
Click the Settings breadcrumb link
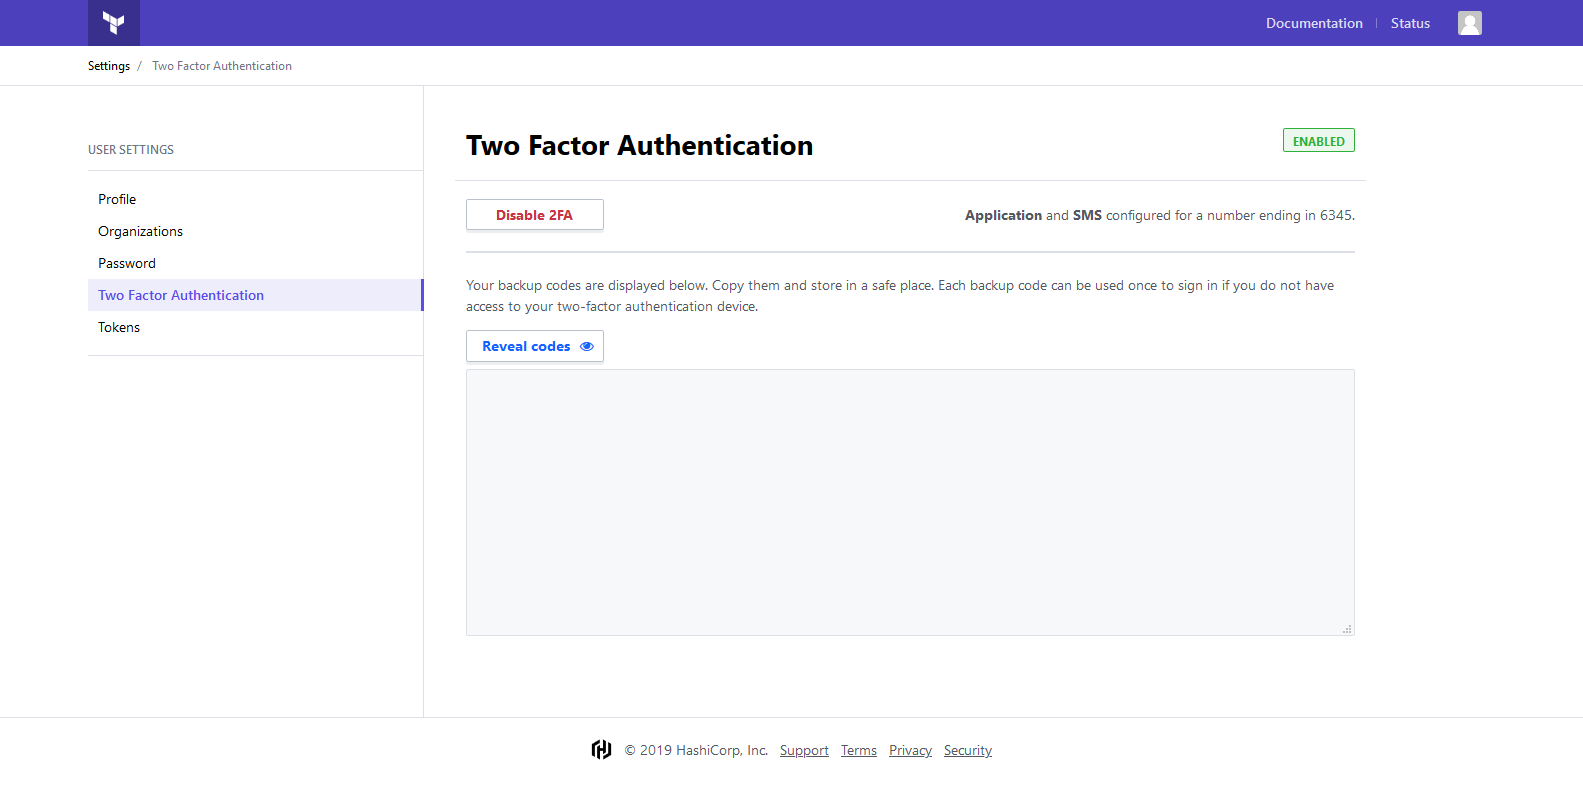pyautogui.click(x=109, y=66)
